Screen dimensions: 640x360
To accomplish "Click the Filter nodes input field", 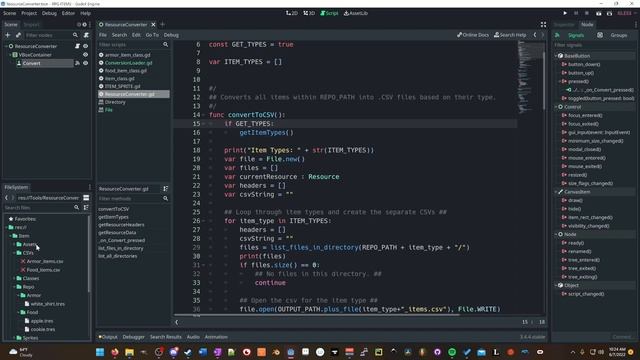I will click(48, 35).
